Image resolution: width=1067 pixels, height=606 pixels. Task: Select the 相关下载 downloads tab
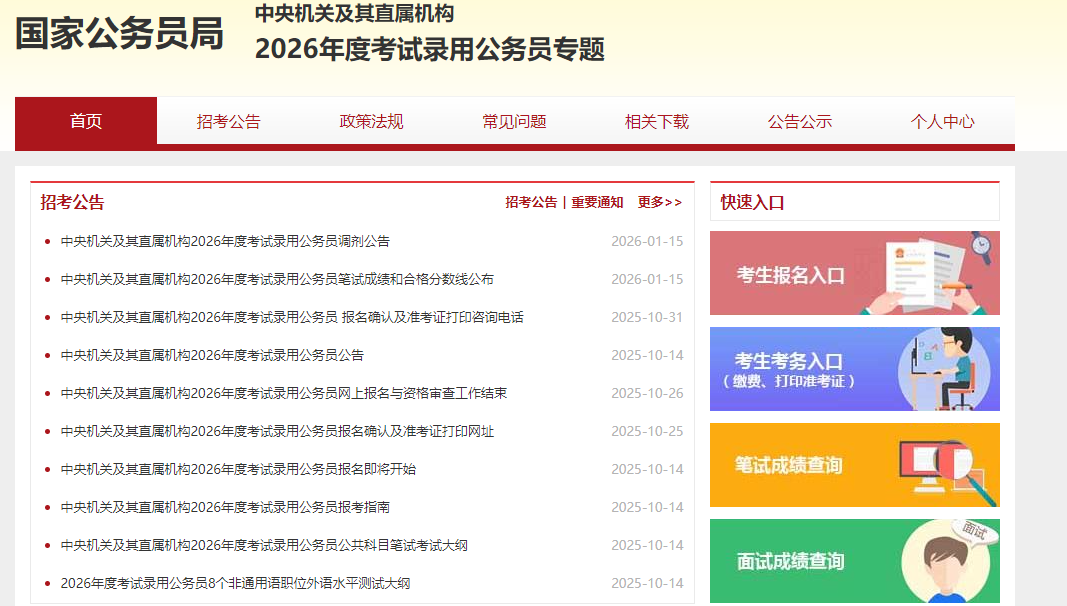(x=657, y=121)
